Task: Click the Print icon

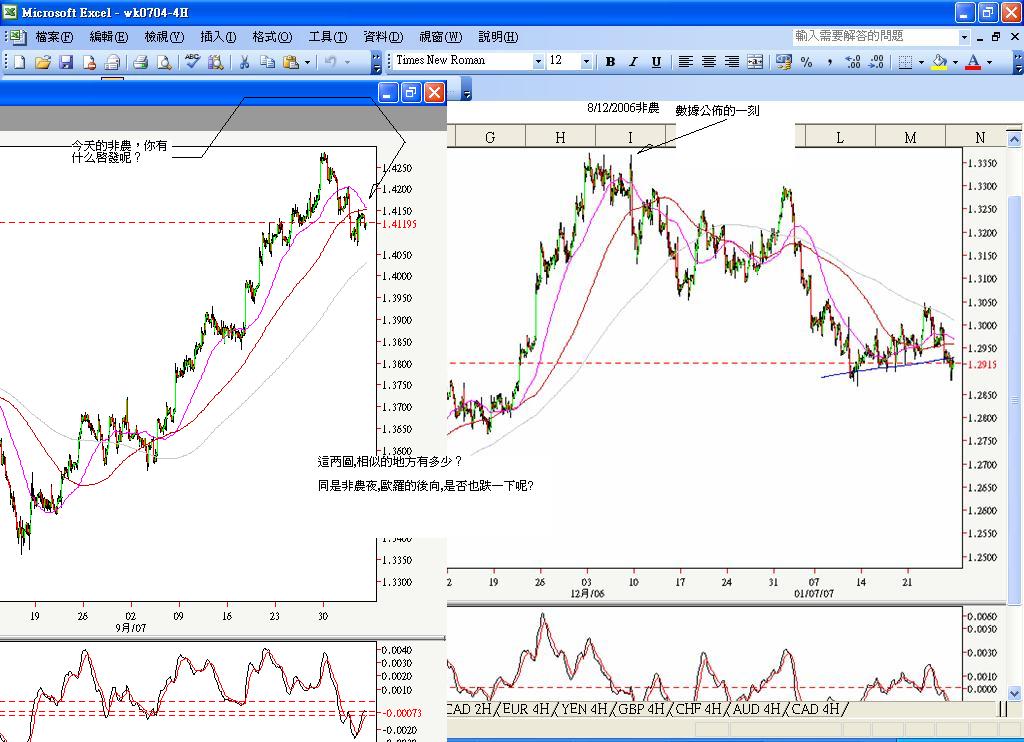Action: pos(140,62)
